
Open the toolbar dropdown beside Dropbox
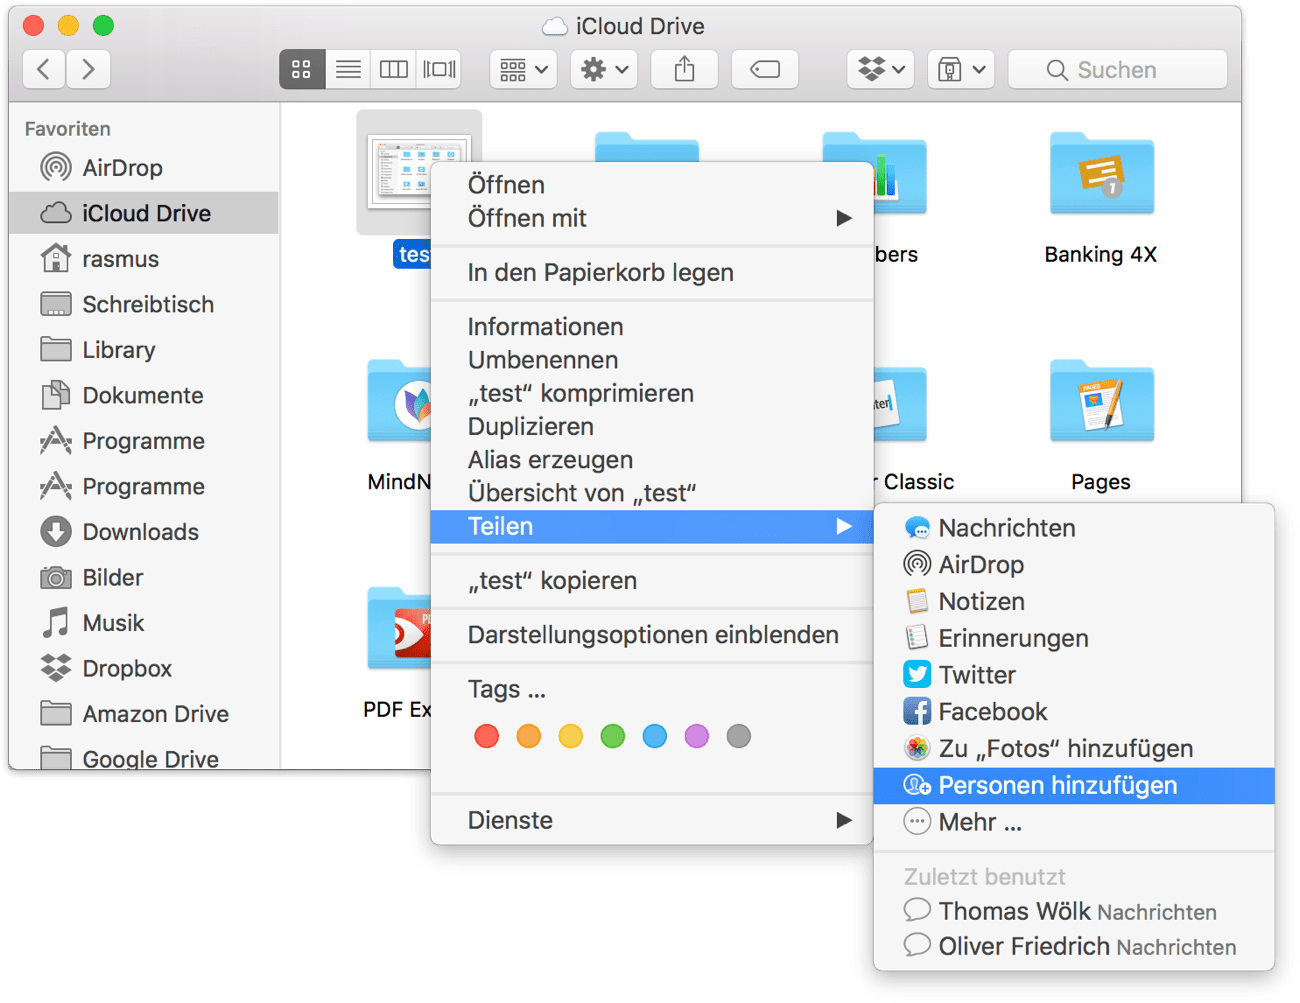[x=961, y=69]
